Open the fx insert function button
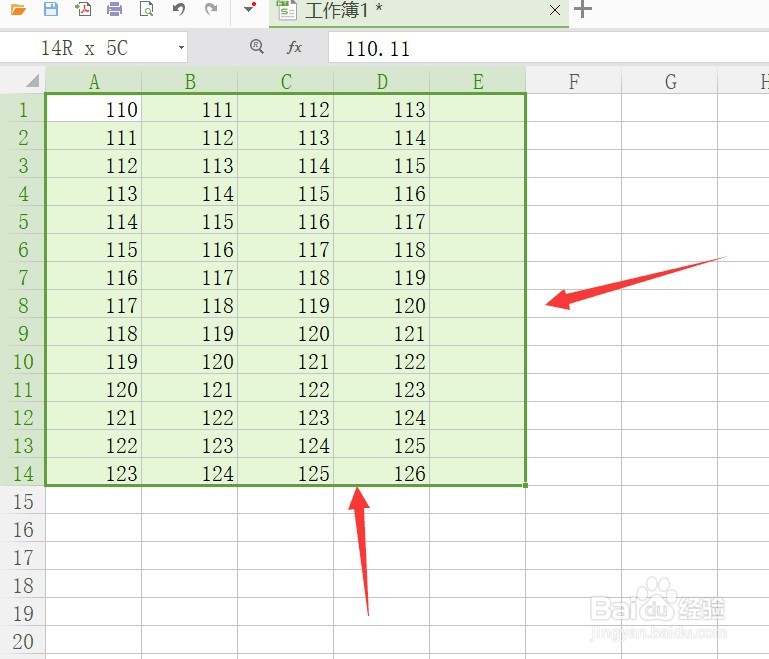 click(x=294, y=47)
